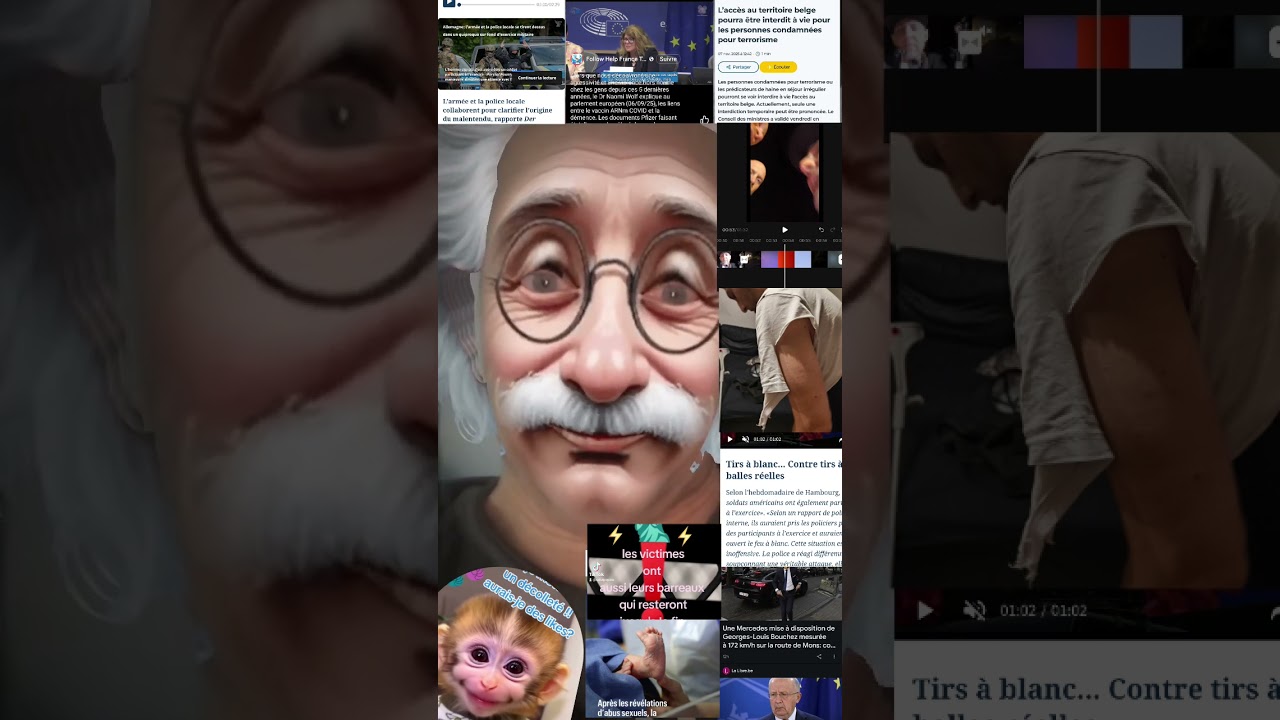Click the 'Suivre' follow button
1280x720 pixels.
point(668,59)
